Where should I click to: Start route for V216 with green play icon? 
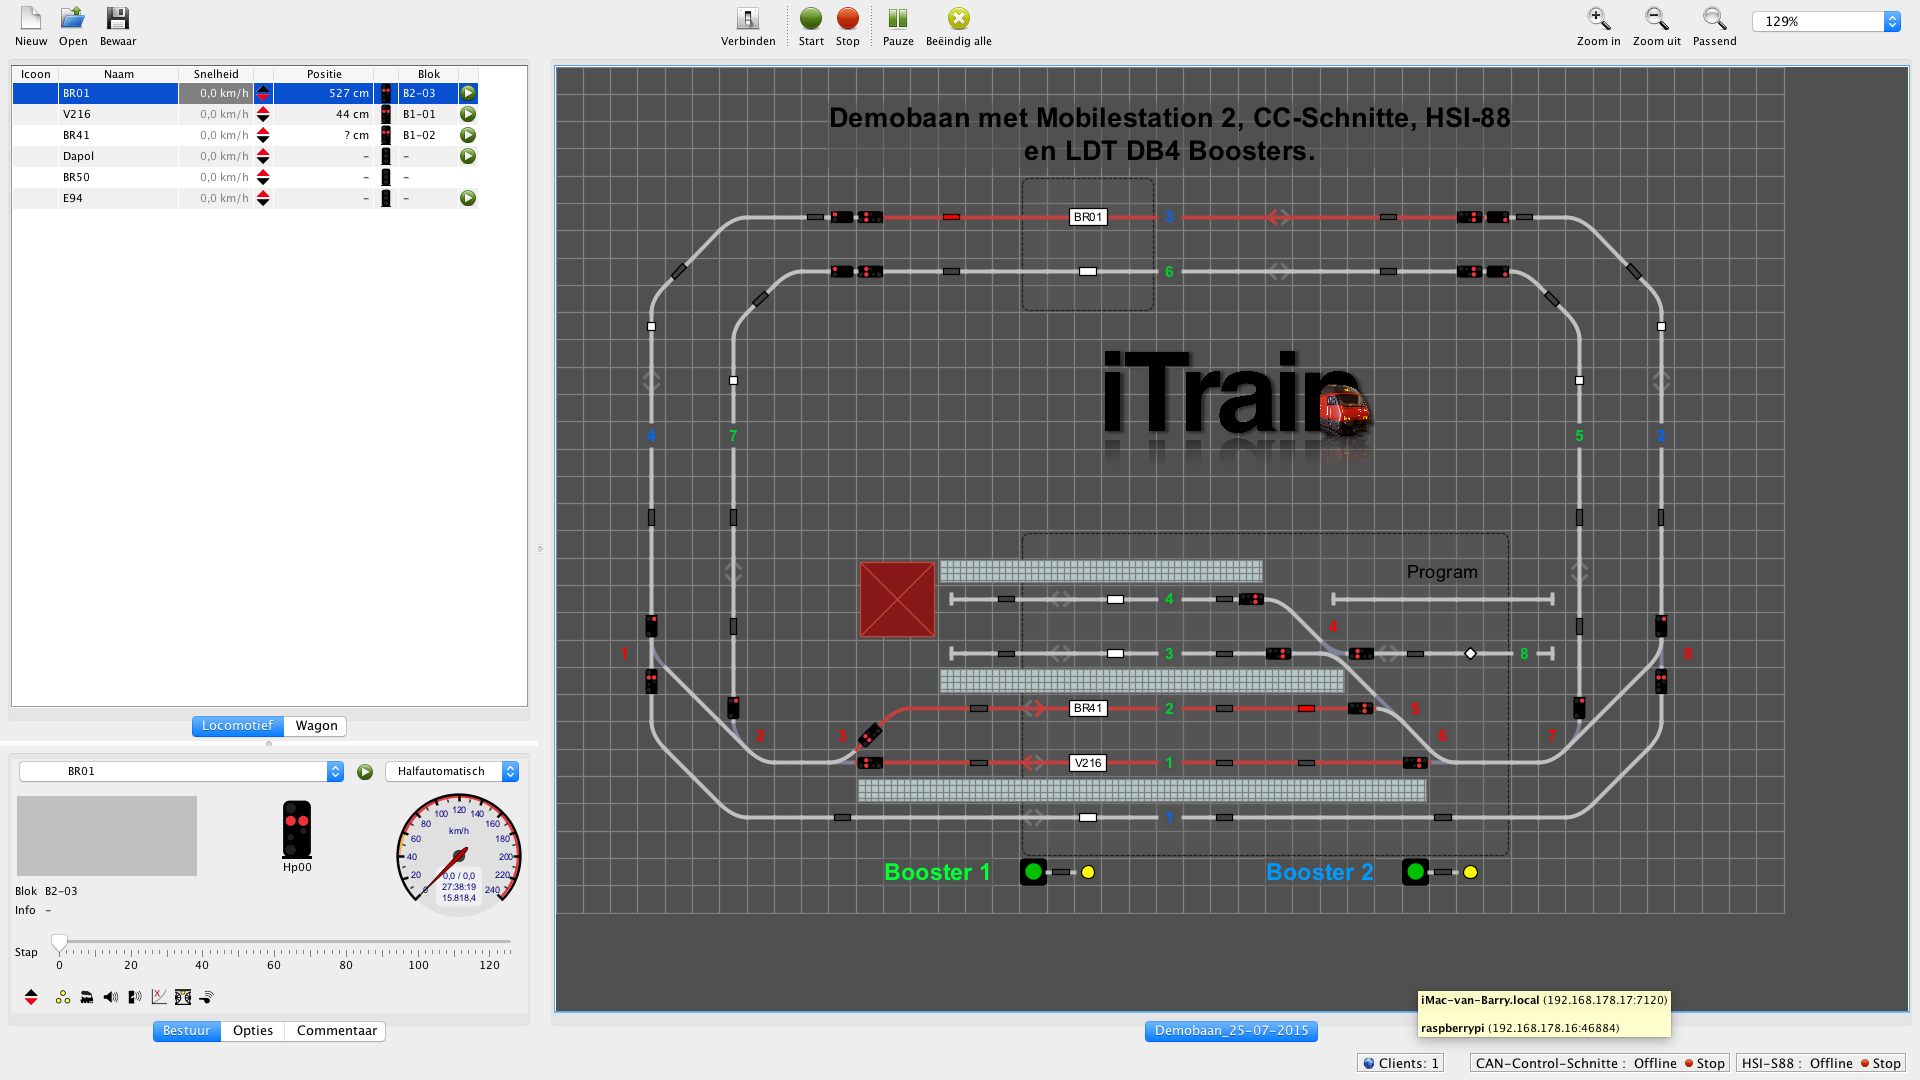468,114
